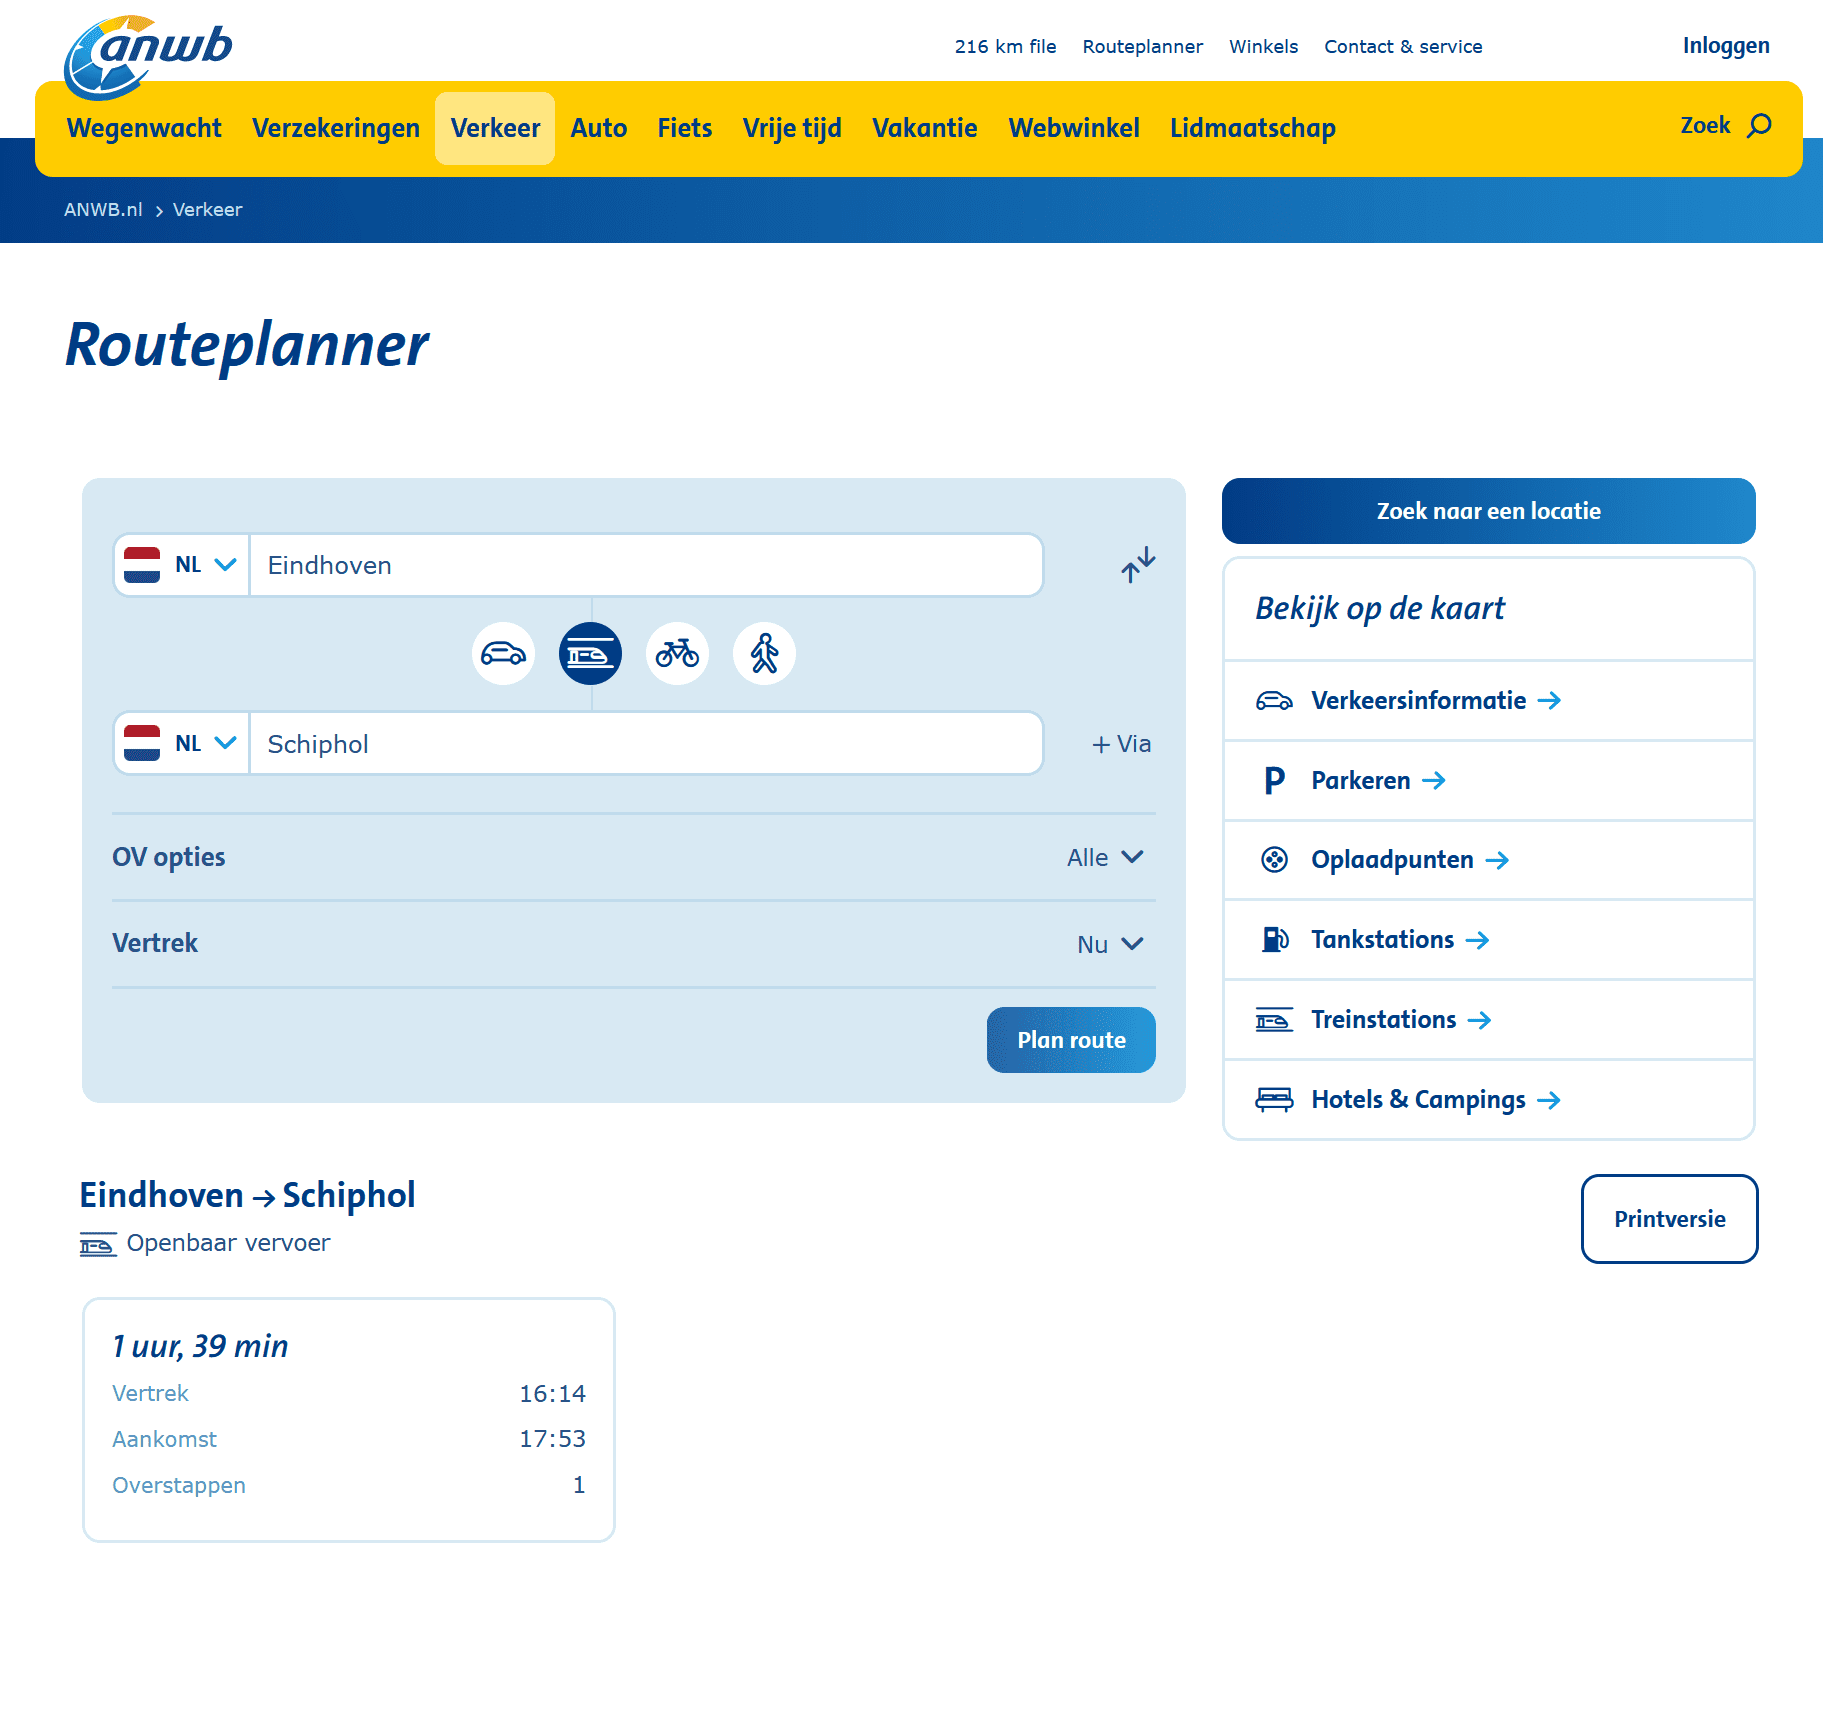Image resolution: width=1823 pixels, height=1733 pixels.
Task: Click the Verkeersinformatie car icon
Action: pos(1274,701)
